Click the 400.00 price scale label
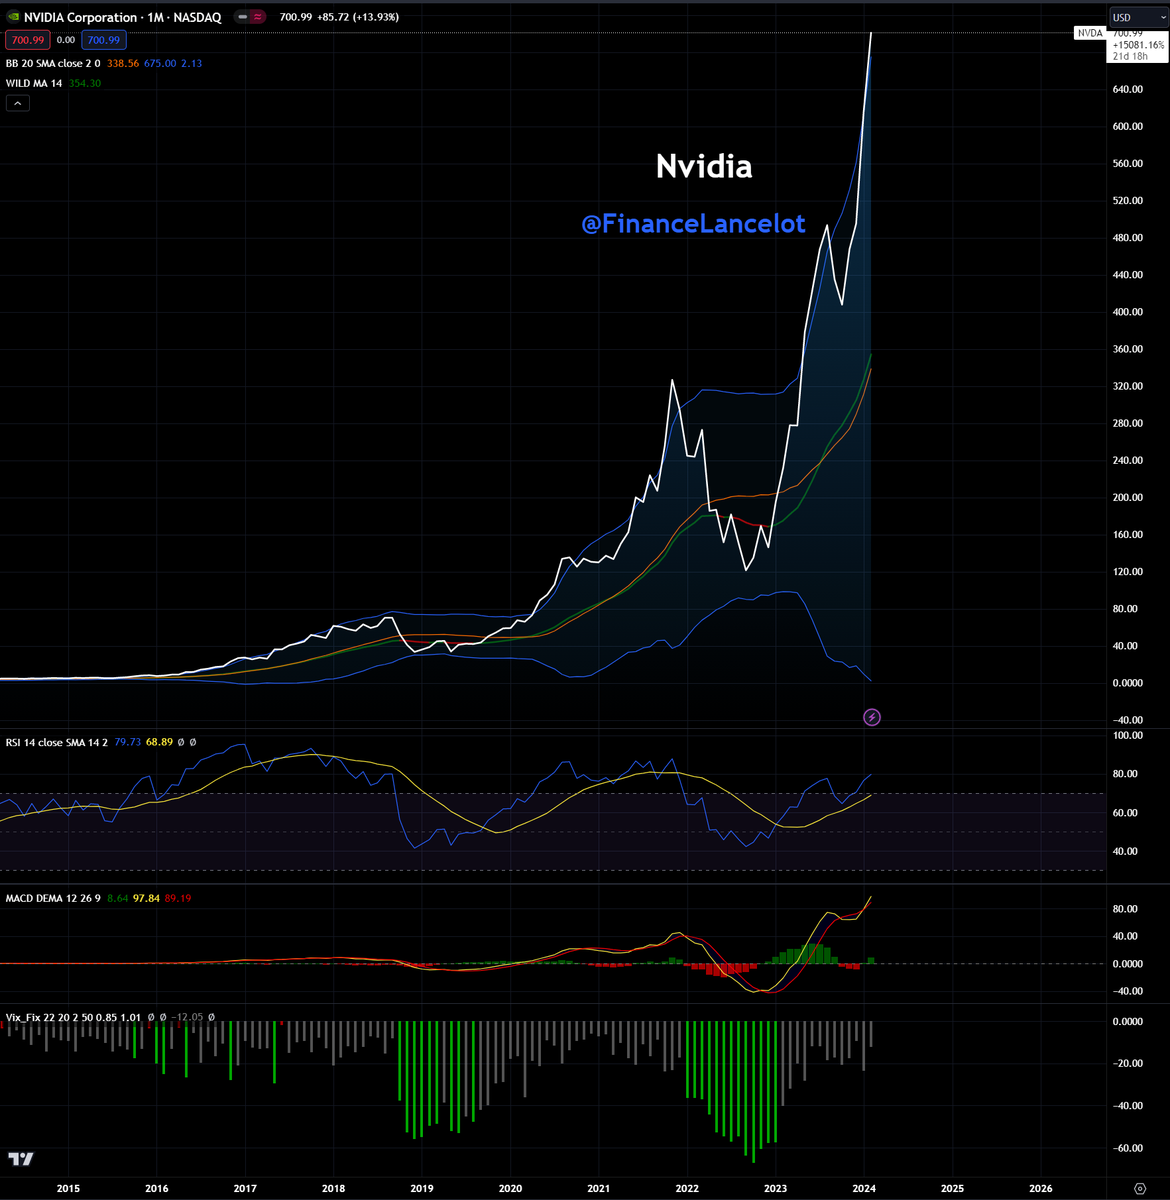 point(1127,312)
